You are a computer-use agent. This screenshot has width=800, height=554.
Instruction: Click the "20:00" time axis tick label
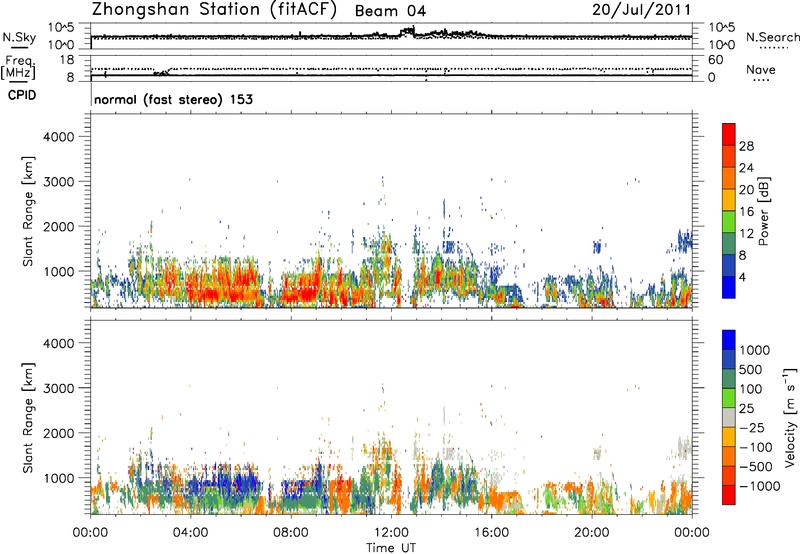pos(591,533)
